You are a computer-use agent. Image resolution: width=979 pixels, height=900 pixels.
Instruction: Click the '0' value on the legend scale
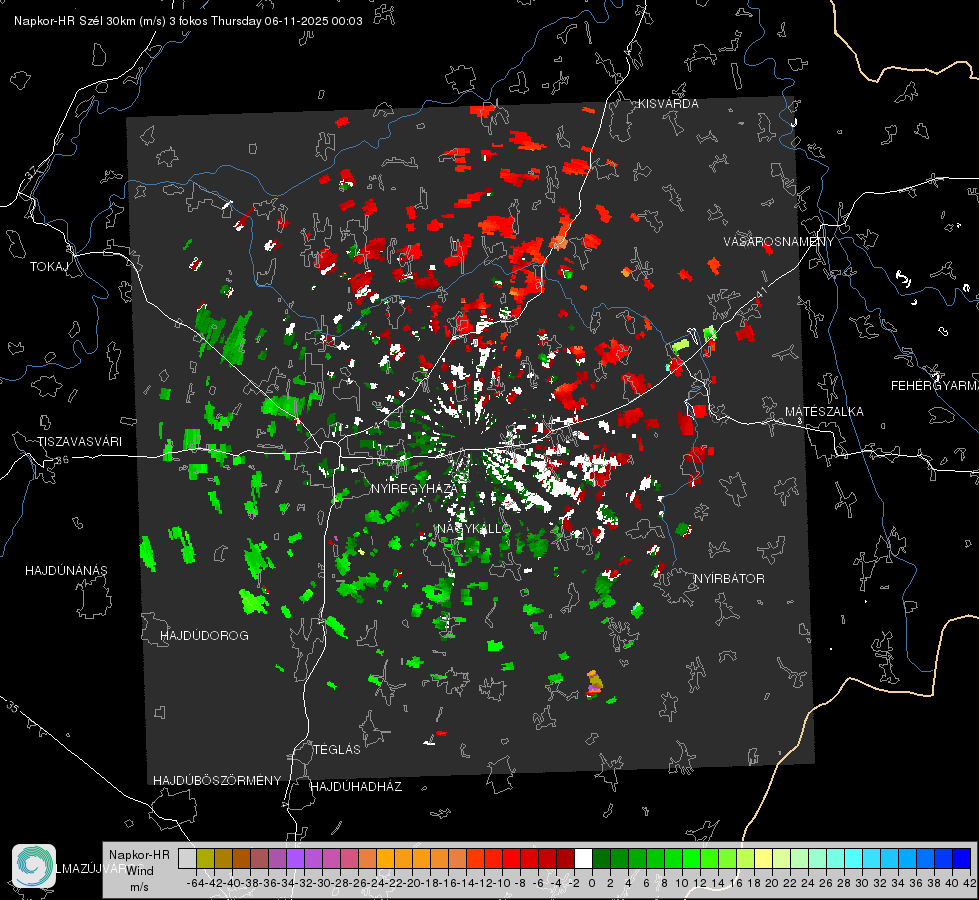(x=592, y=883)
